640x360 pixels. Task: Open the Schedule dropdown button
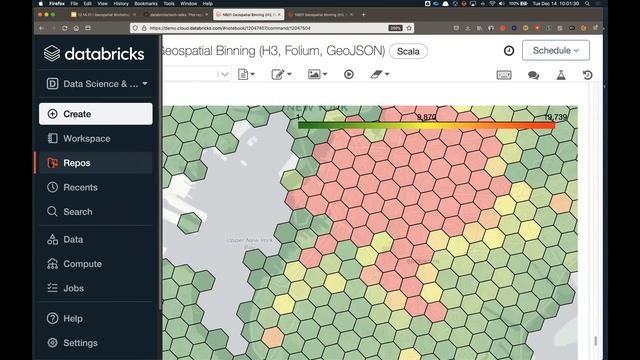tap(556, 50)
